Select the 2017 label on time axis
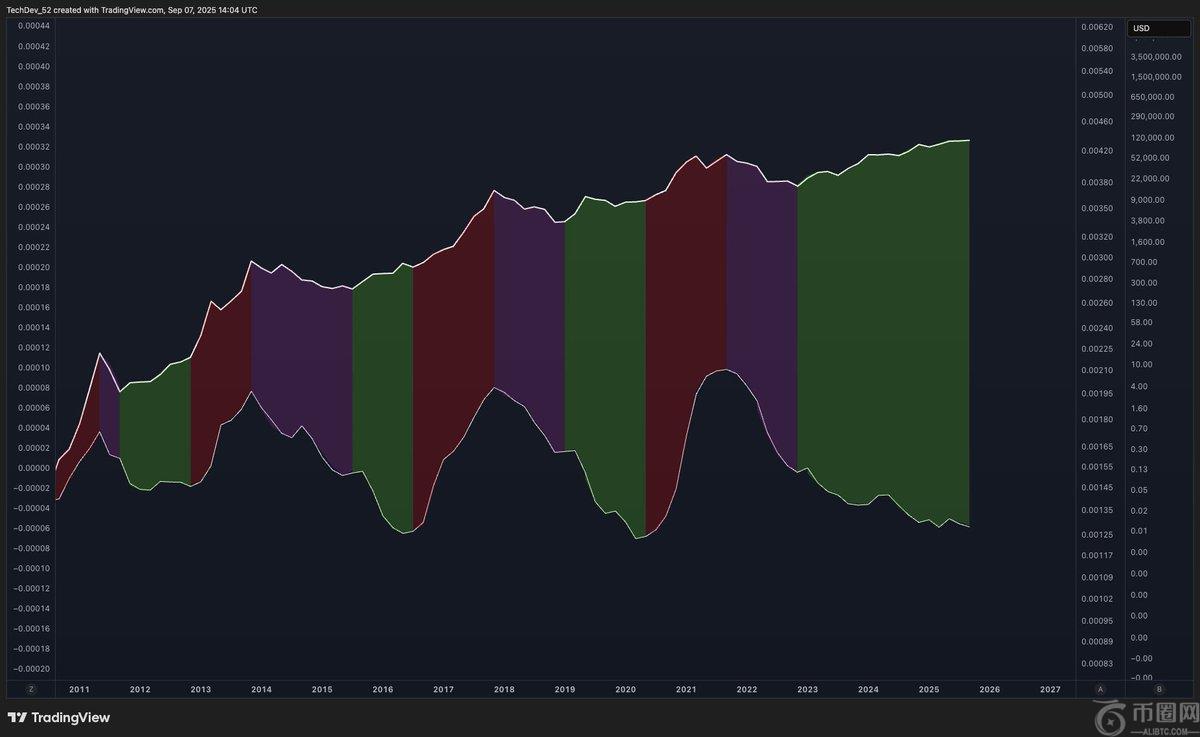The width and height of the screenshot is (1200, 737). (443, 689)
